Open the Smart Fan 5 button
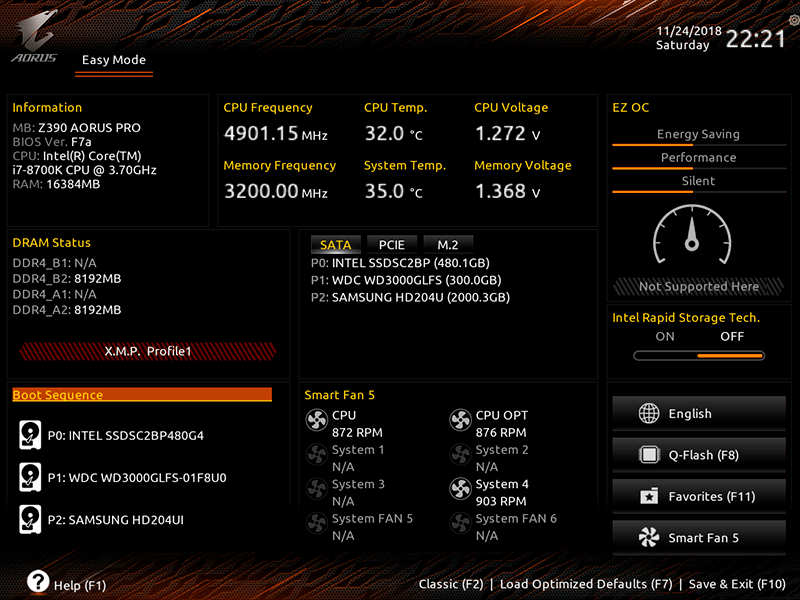Viewport: 800px width, 600px height. pyautogui.click(x=699, y=537)
